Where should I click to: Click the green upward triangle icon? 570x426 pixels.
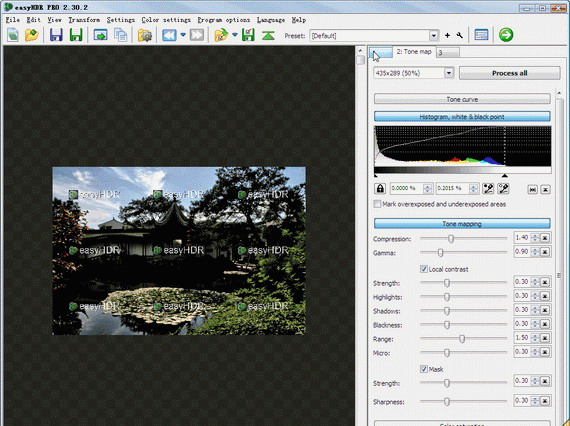pyautogui.click(x=268, y=35)
